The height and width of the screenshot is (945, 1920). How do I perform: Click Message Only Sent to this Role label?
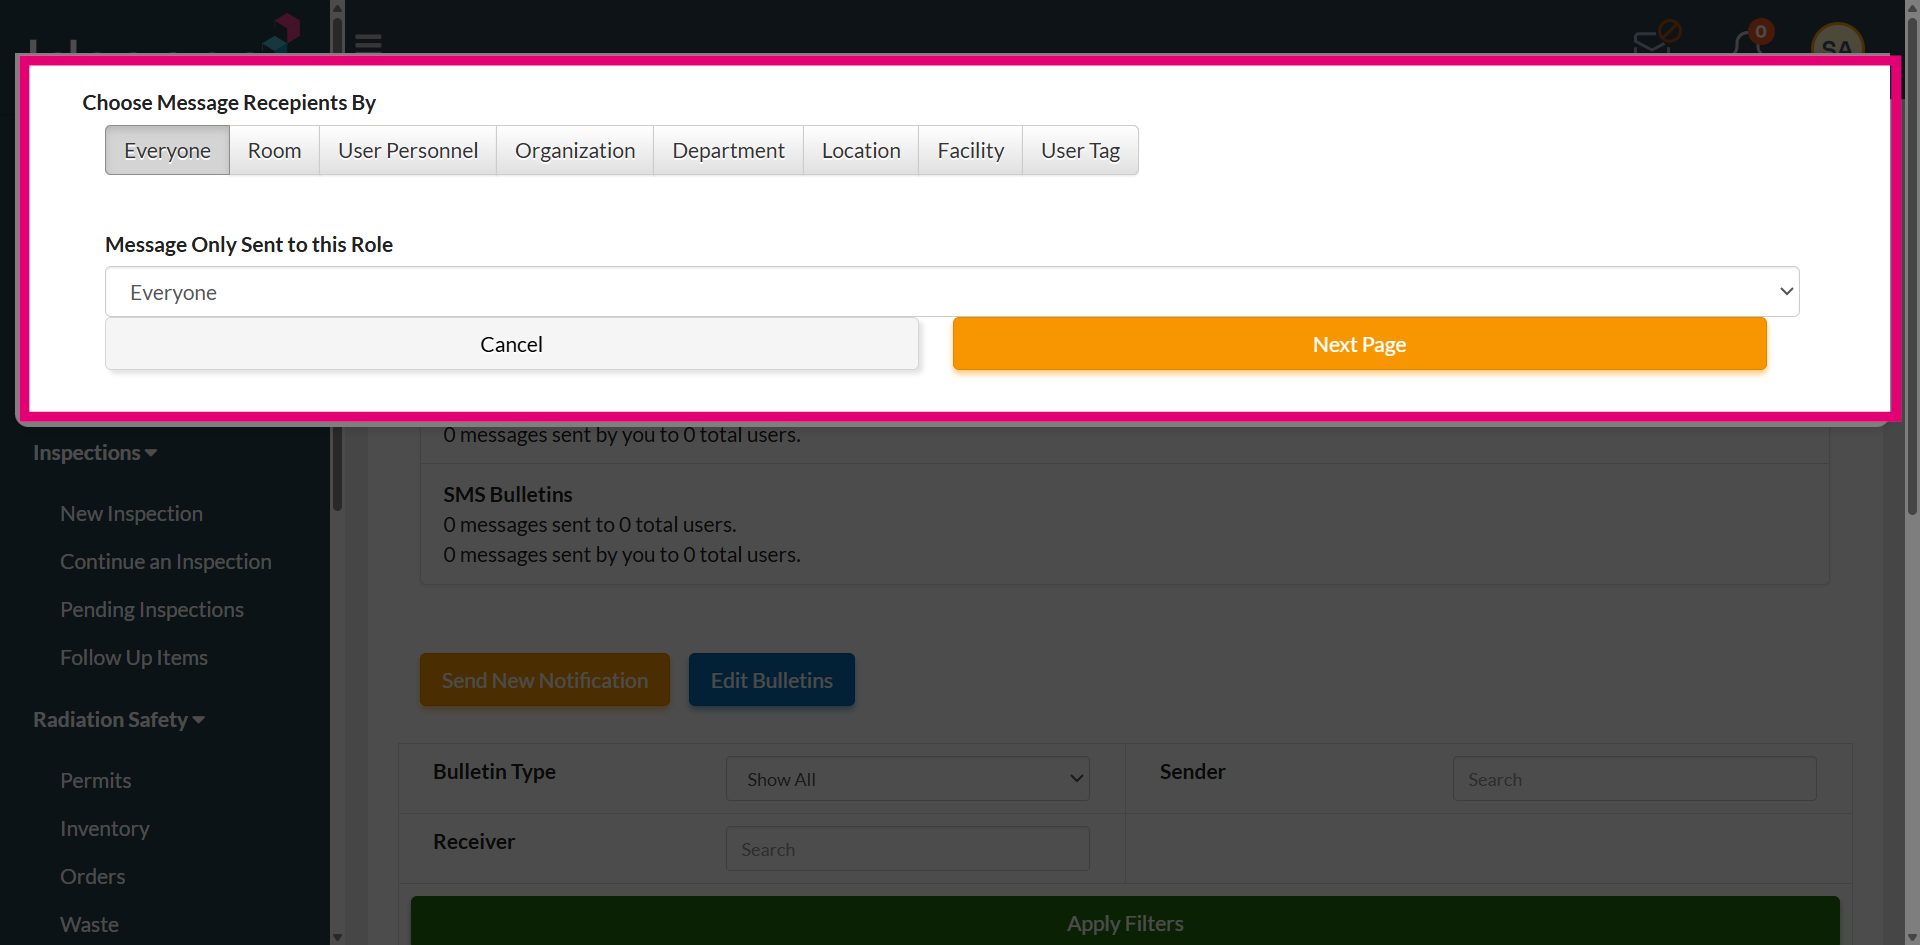tap(249, 245)
